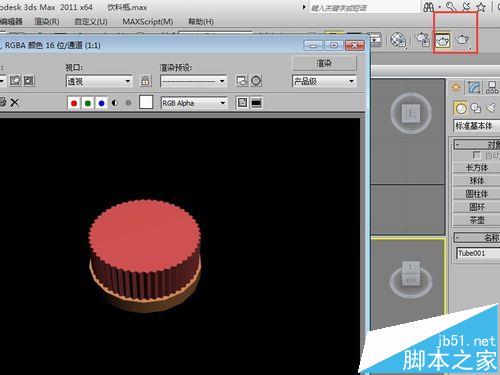This screenshot has width=500, height=375.
Task: Click the Clear image X icon
Action: point(14,102)
